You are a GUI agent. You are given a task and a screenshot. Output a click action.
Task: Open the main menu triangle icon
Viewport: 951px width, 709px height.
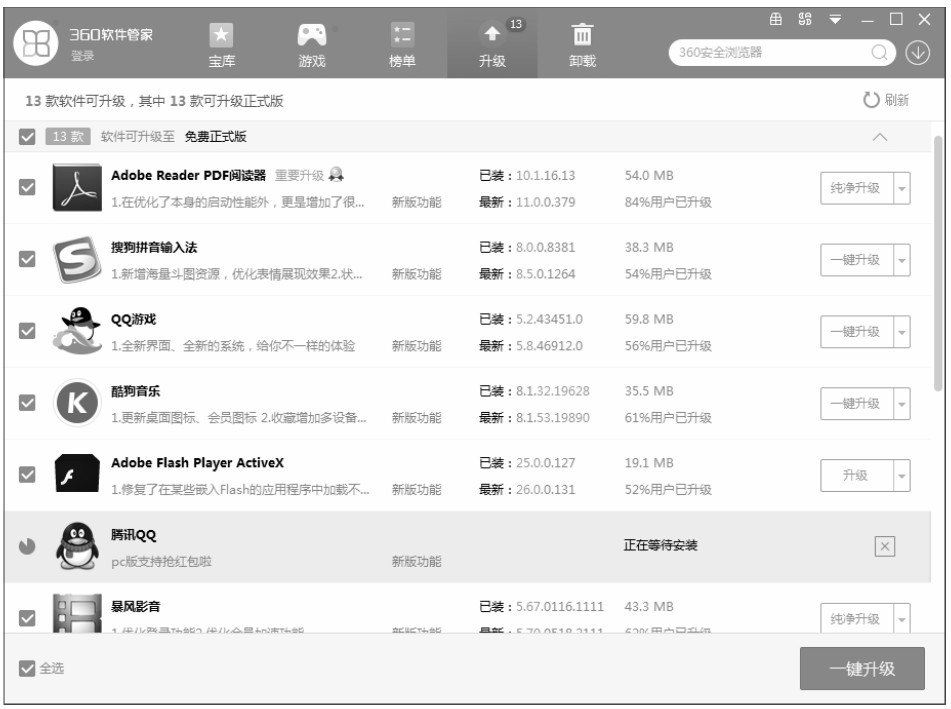coord(835,19)
